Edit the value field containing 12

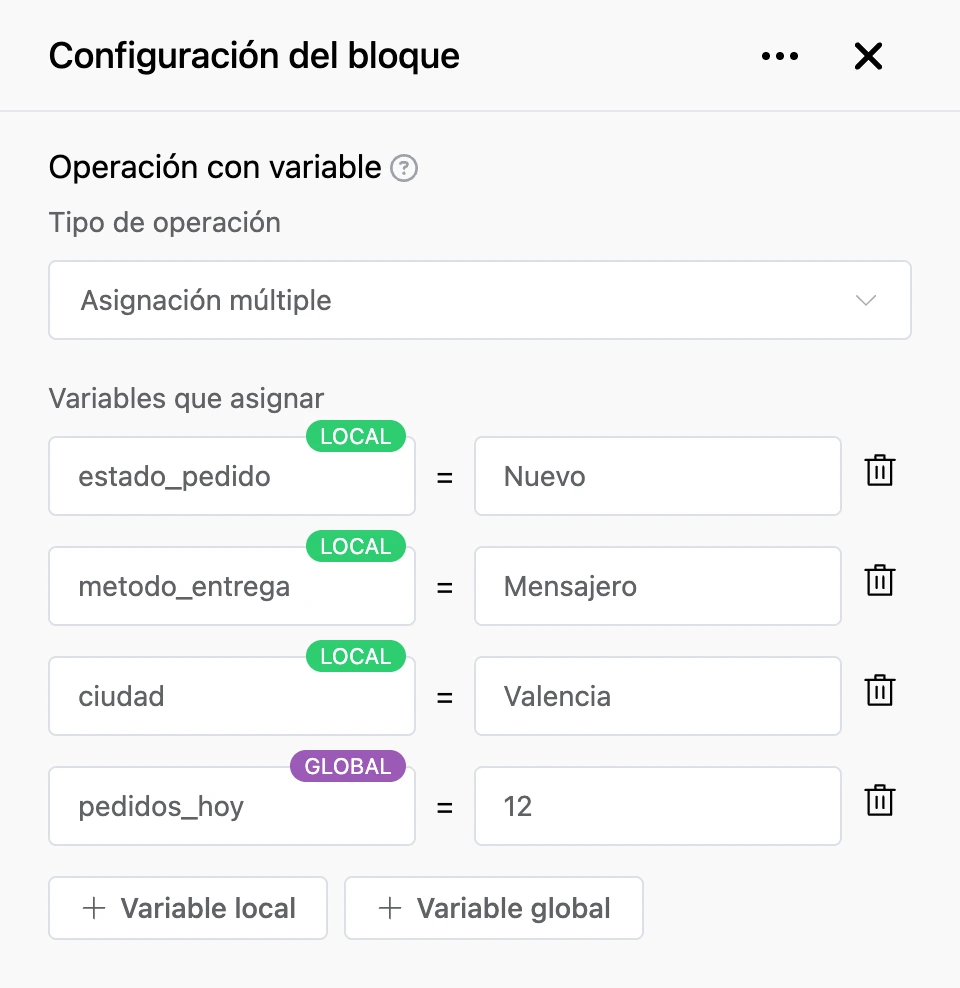[x=658, y=806]
